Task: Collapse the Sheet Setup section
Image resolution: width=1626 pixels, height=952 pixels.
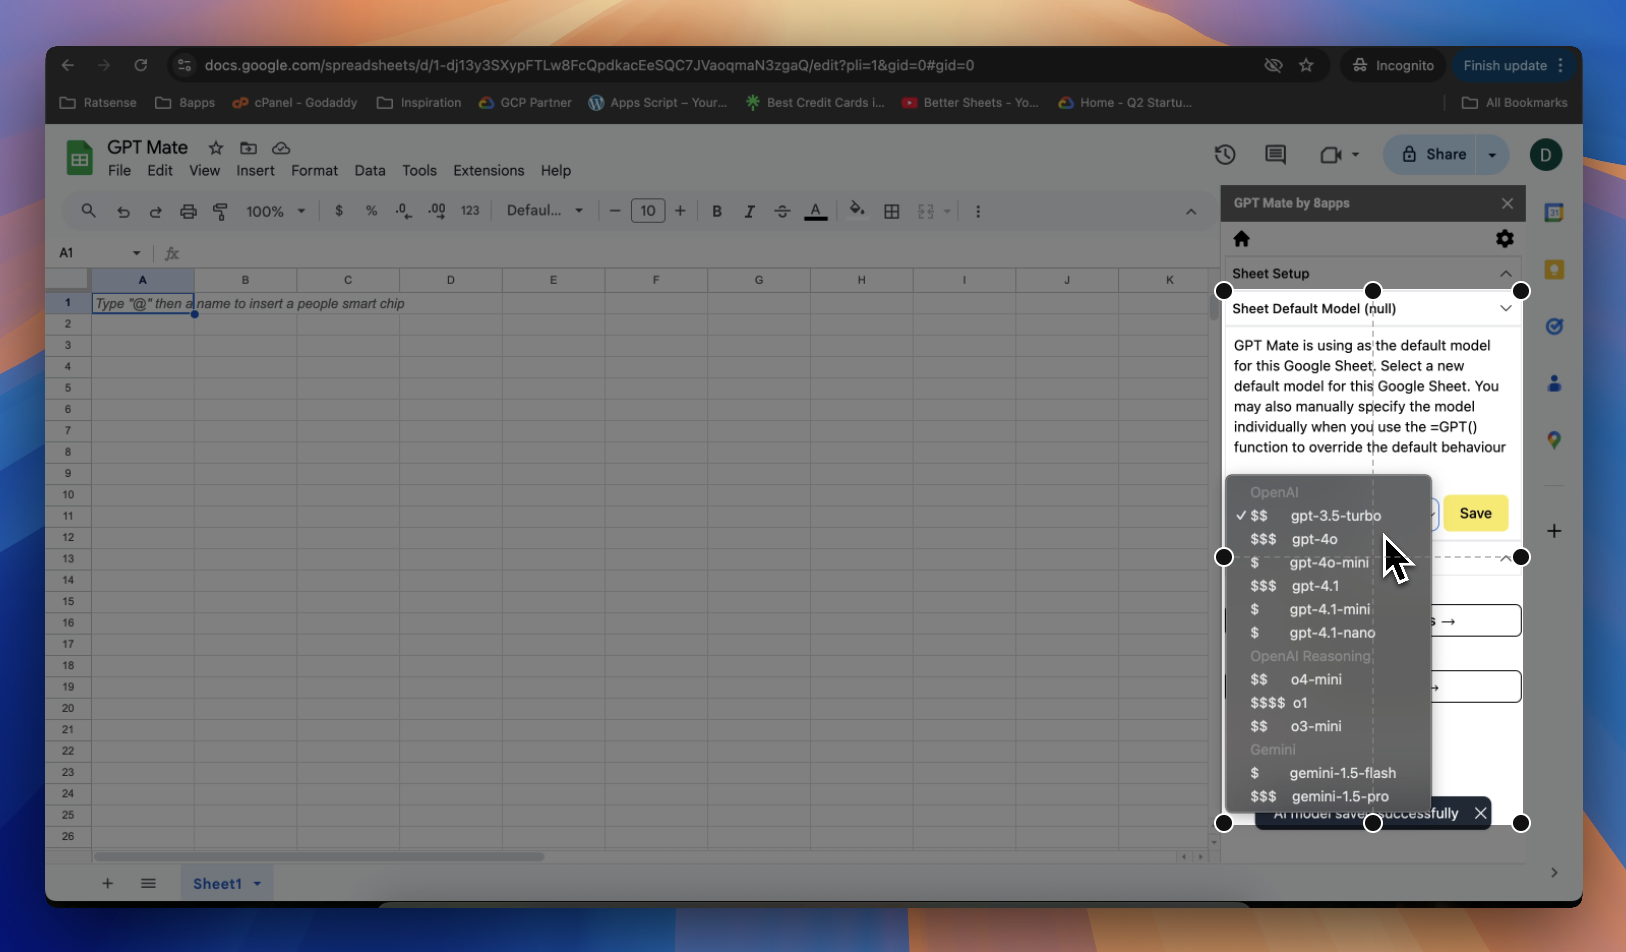Action: point(1505,273)
